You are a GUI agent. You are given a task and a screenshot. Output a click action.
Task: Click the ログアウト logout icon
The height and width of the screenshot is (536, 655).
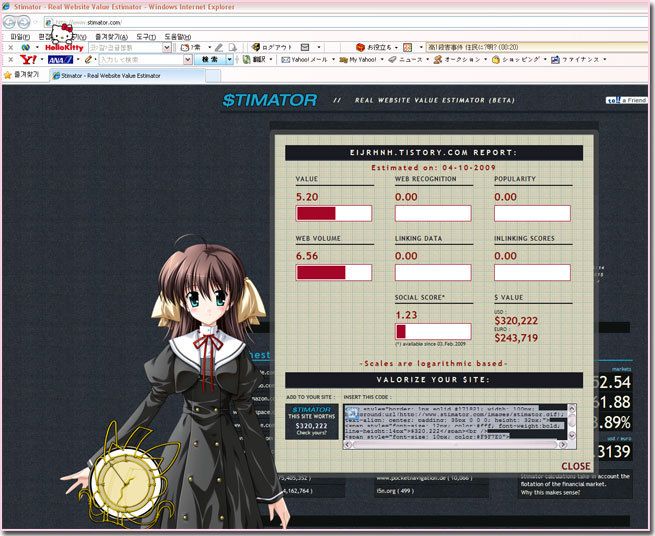pyautogui.click(x=256, y=47)
